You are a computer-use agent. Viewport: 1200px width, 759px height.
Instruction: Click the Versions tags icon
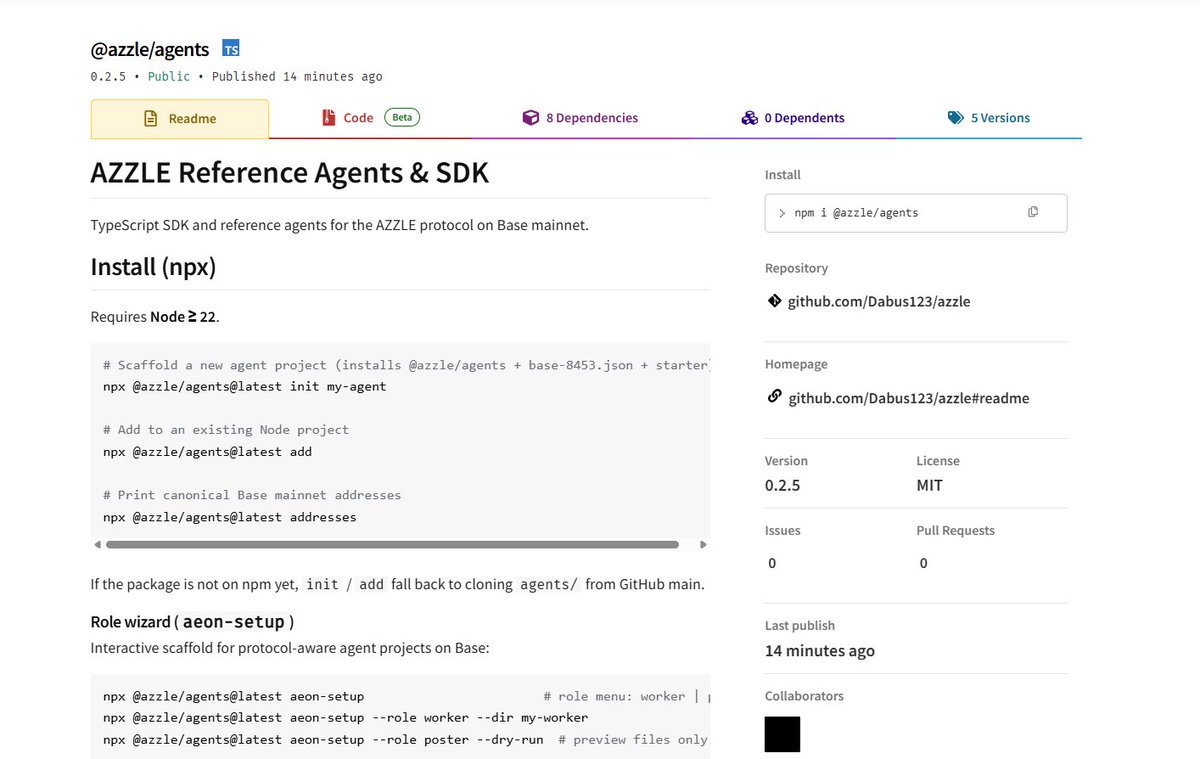[x=956, y=118]
